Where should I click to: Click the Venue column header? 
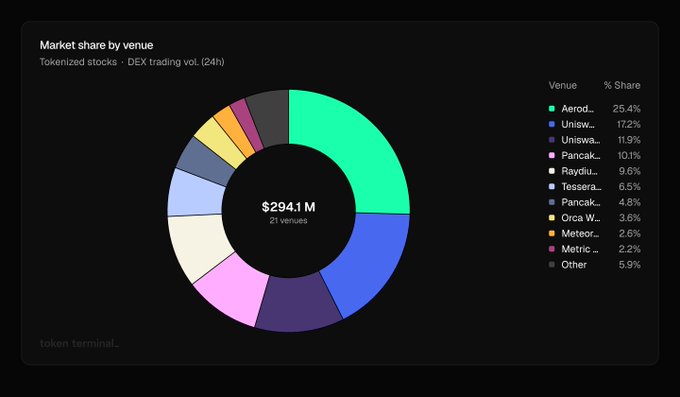click(562, 85)
